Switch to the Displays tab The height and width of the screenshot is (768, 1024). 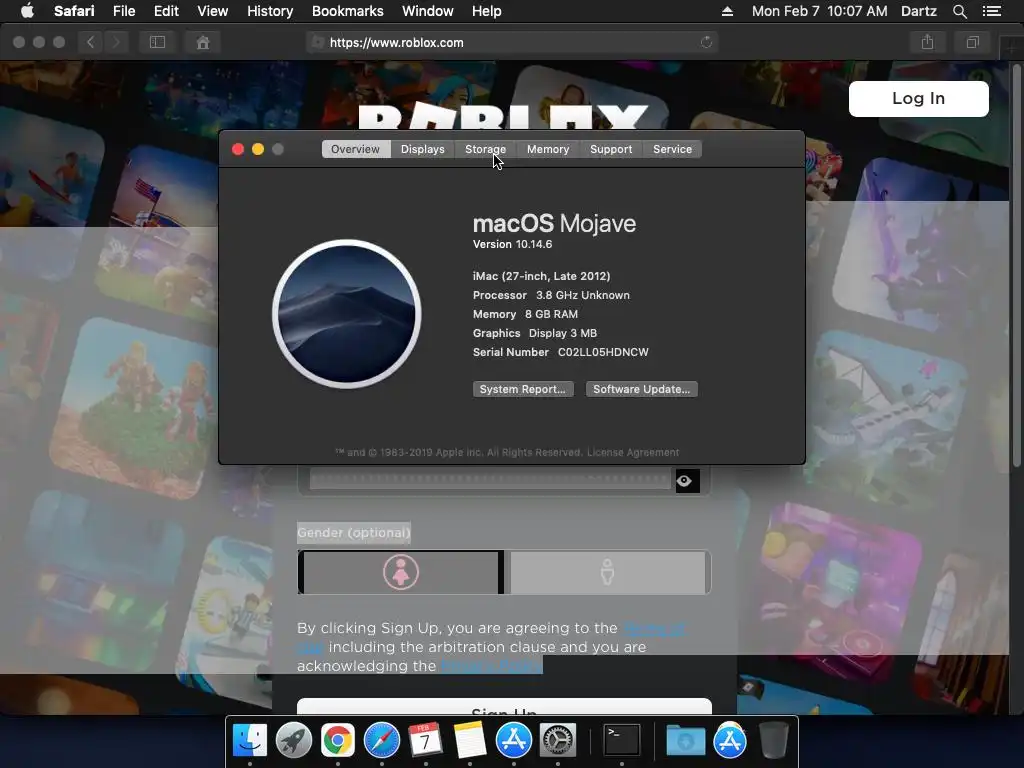coord(423,149)
